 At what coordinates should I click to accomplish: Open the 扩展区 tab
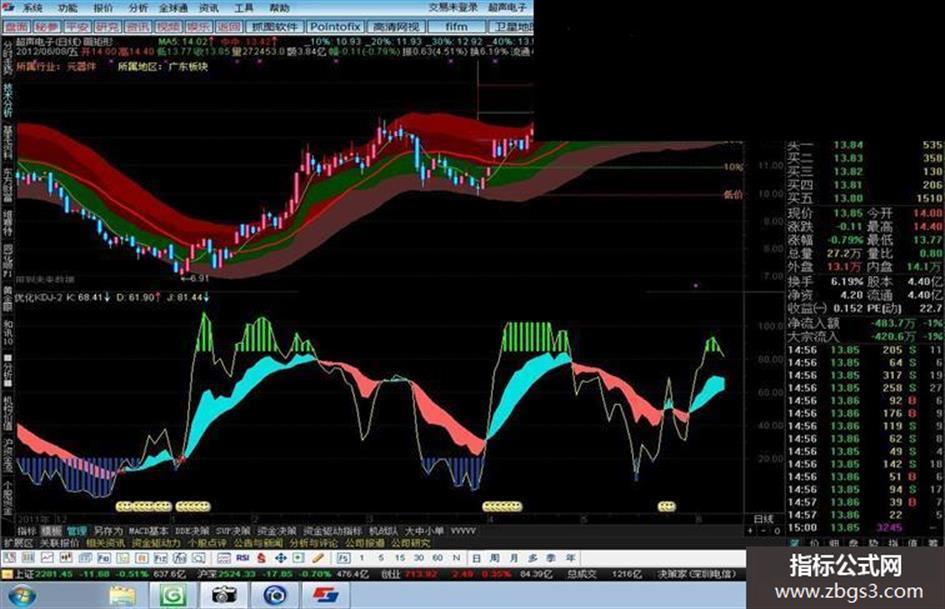18,543
